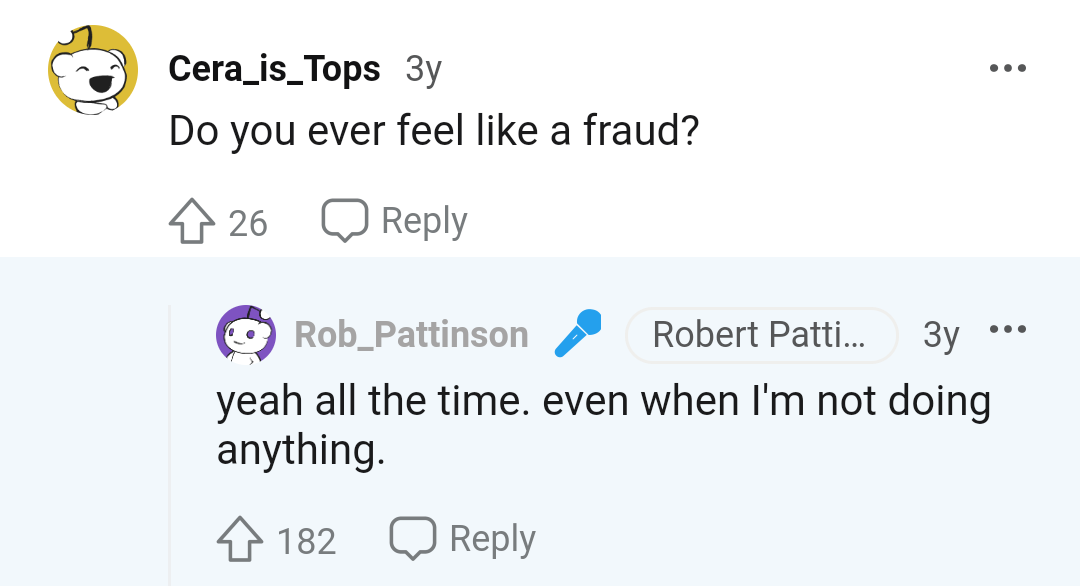1080x586 pixels.
Task: Click Reply text under Rob_Pattinson's comment
Action: point(492,539)
